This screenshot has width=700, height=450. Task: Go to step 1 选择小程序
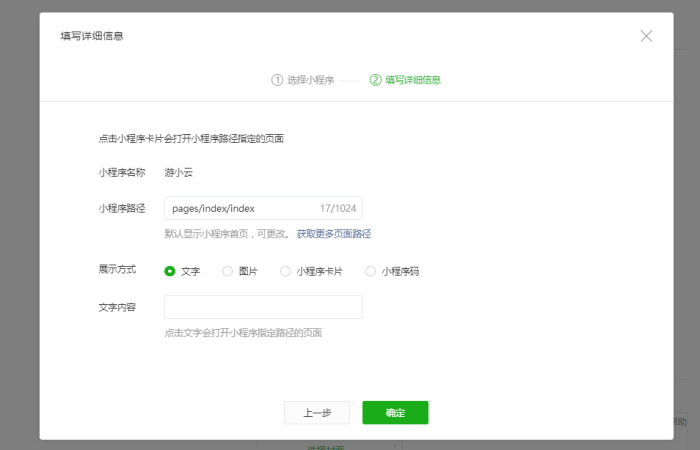click(303, 80)
